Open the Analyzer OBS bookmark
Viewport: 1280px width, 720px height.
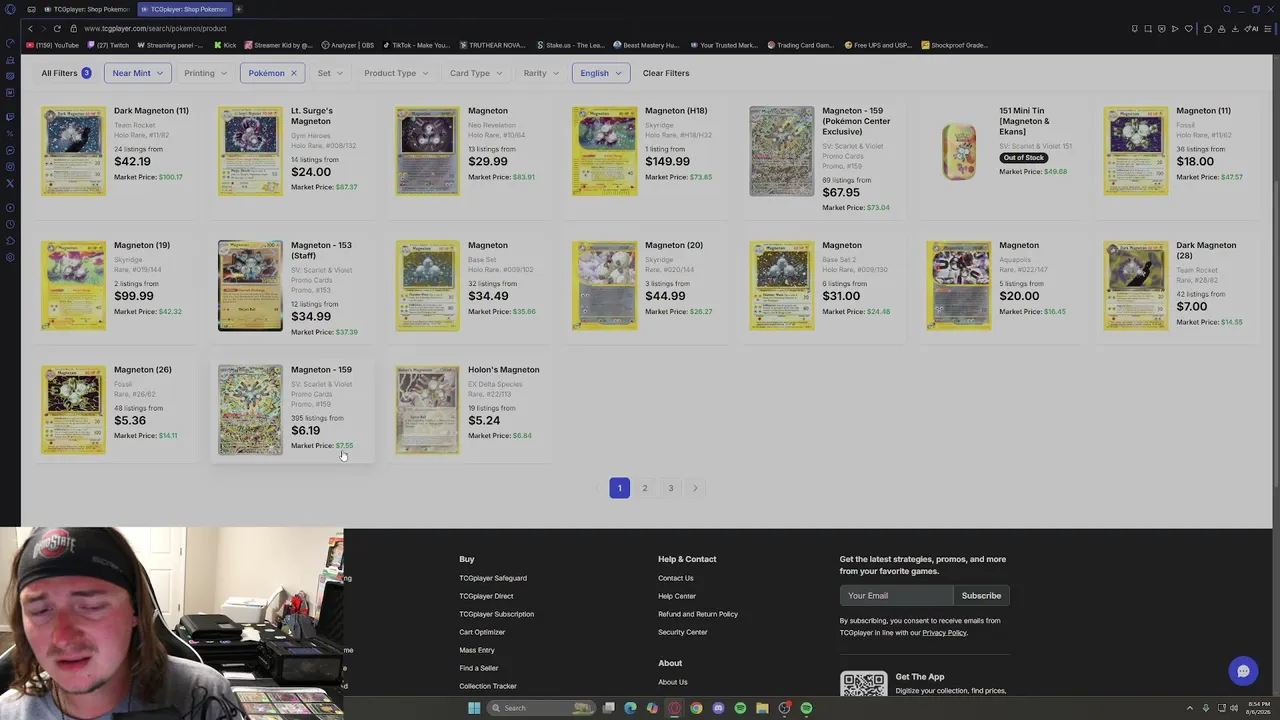click(350, 45)
